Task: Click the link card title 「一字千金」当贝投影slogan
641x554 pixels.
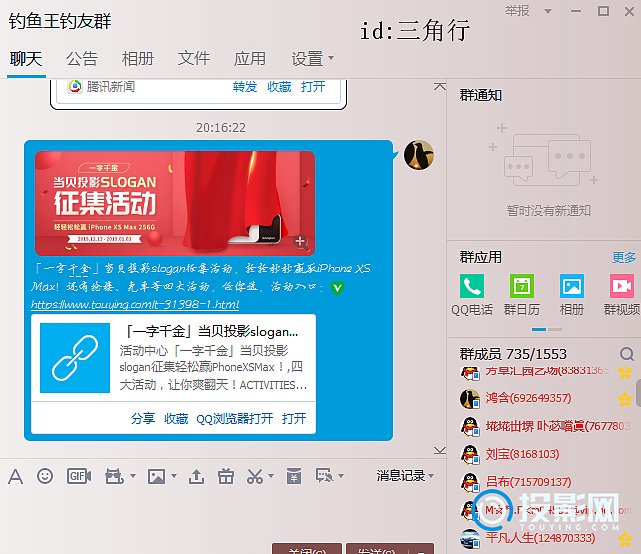Action: 211,332
